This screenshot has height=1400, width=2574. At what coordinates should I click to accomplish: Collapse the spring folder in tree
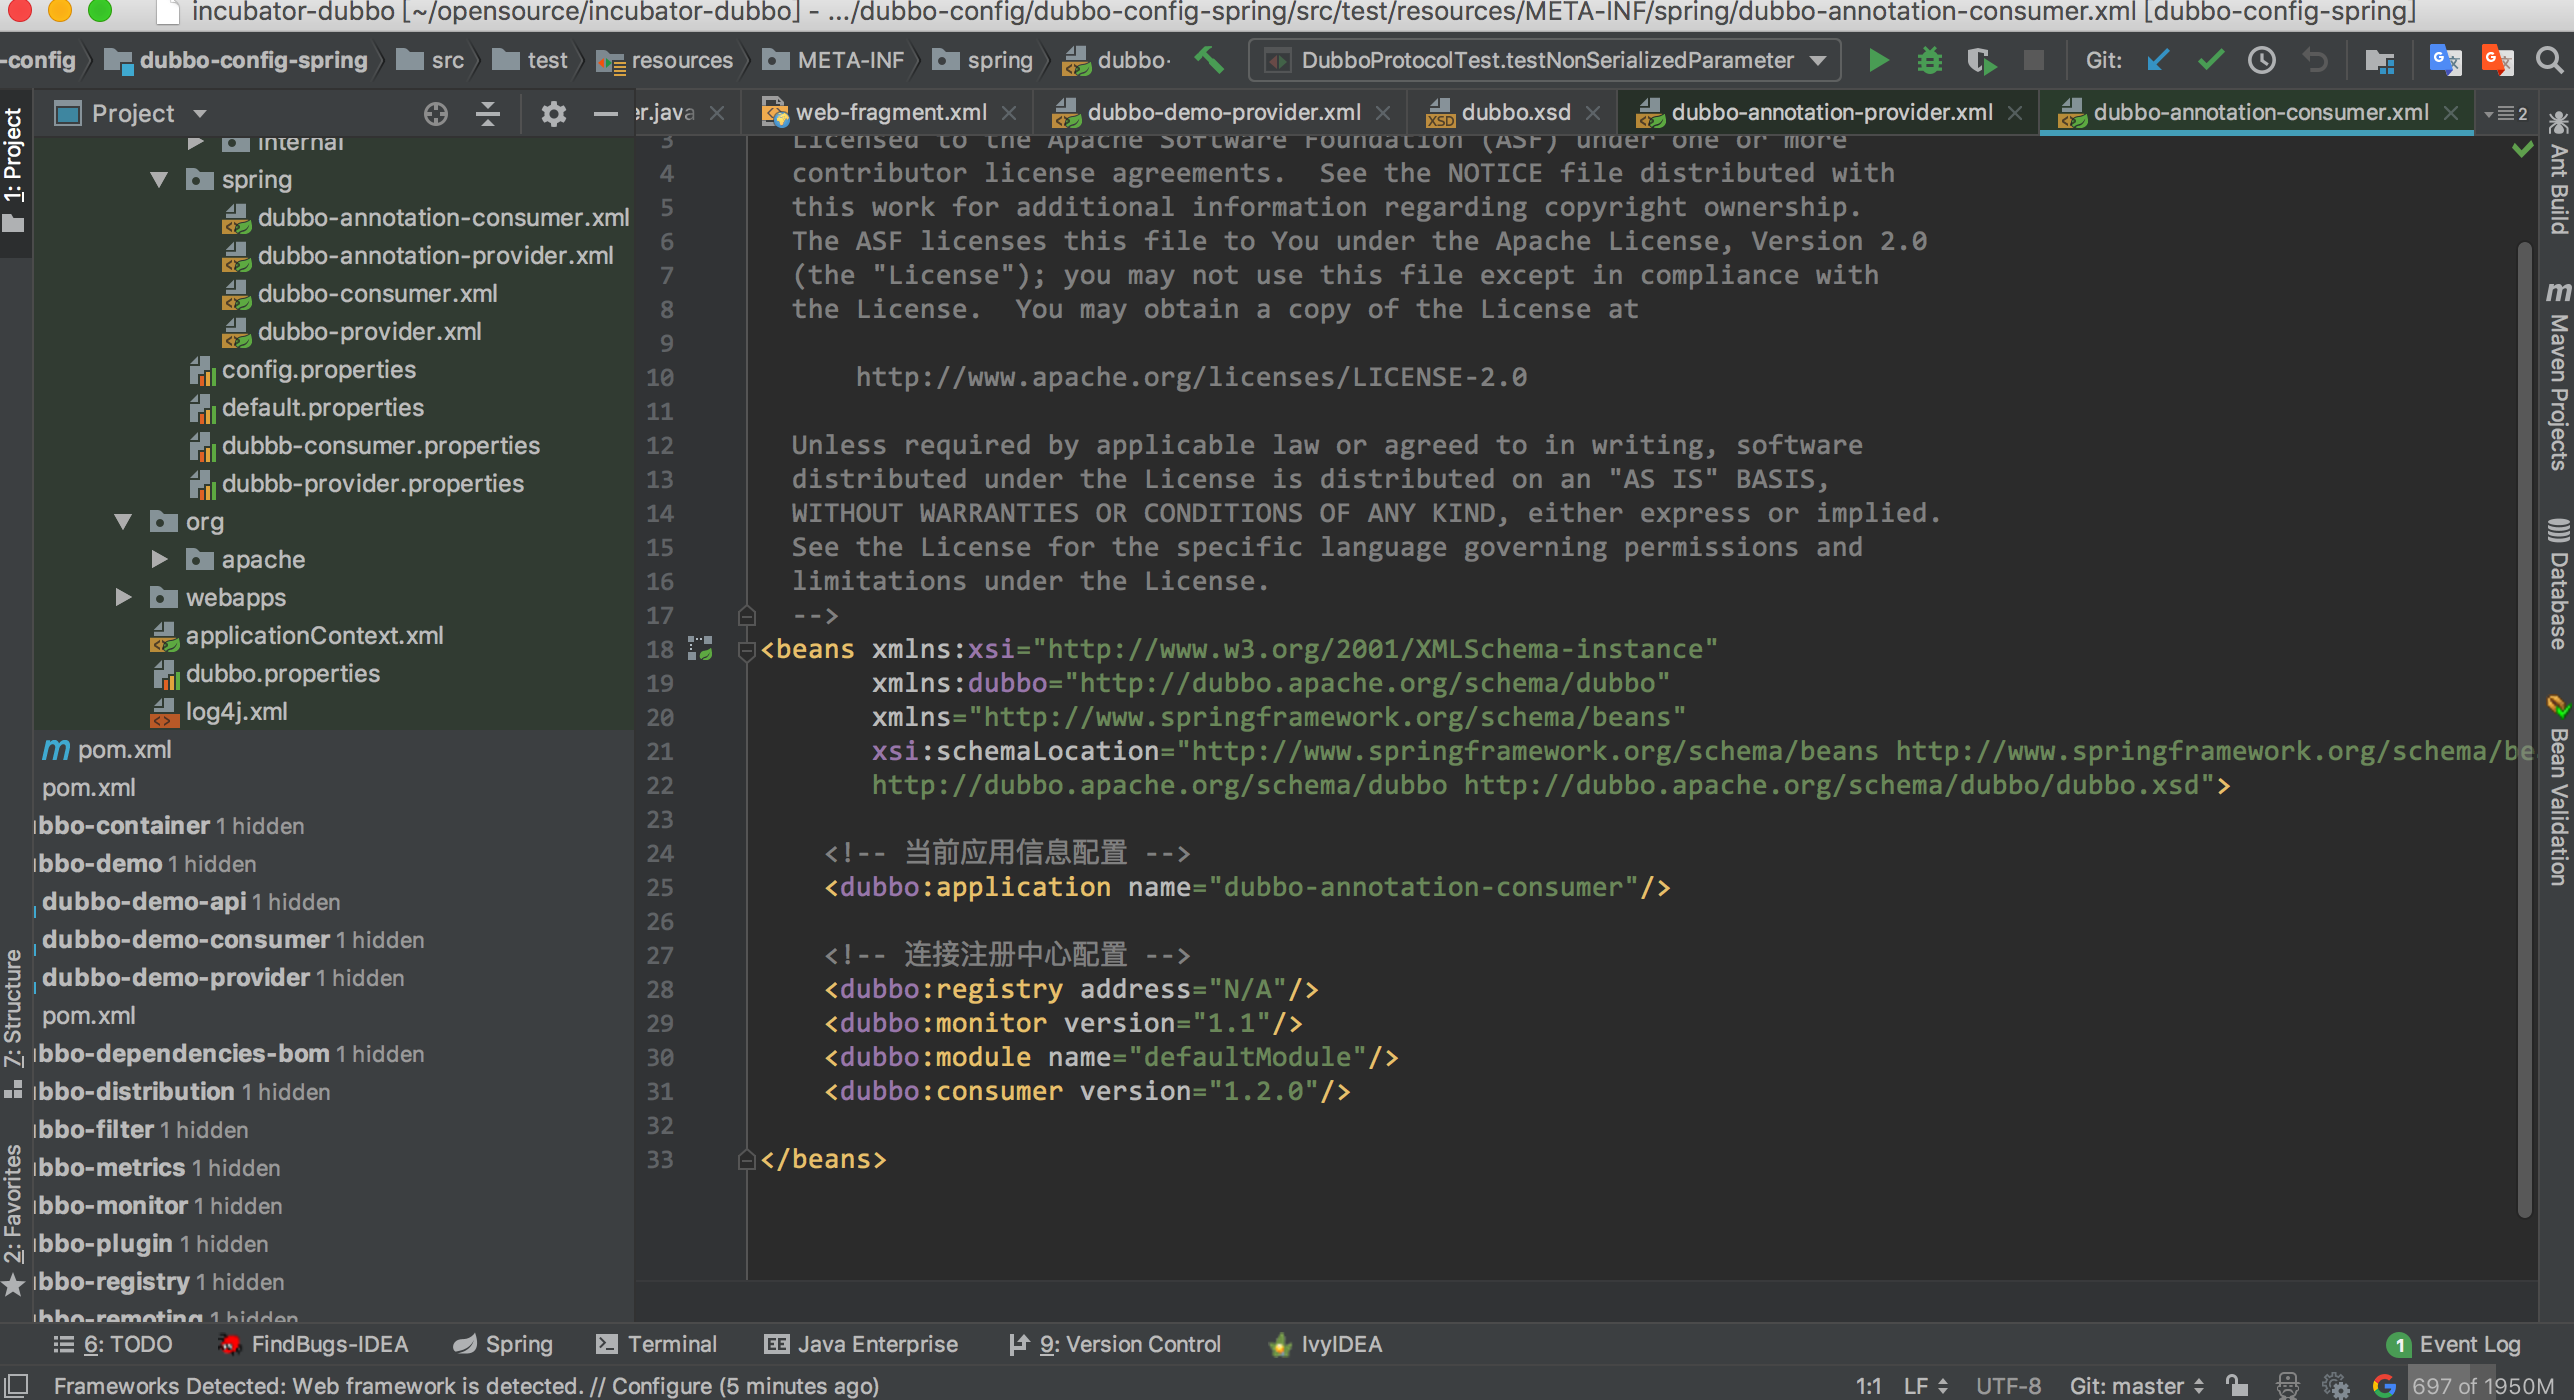pyautogui.click(x=159, y=180)
